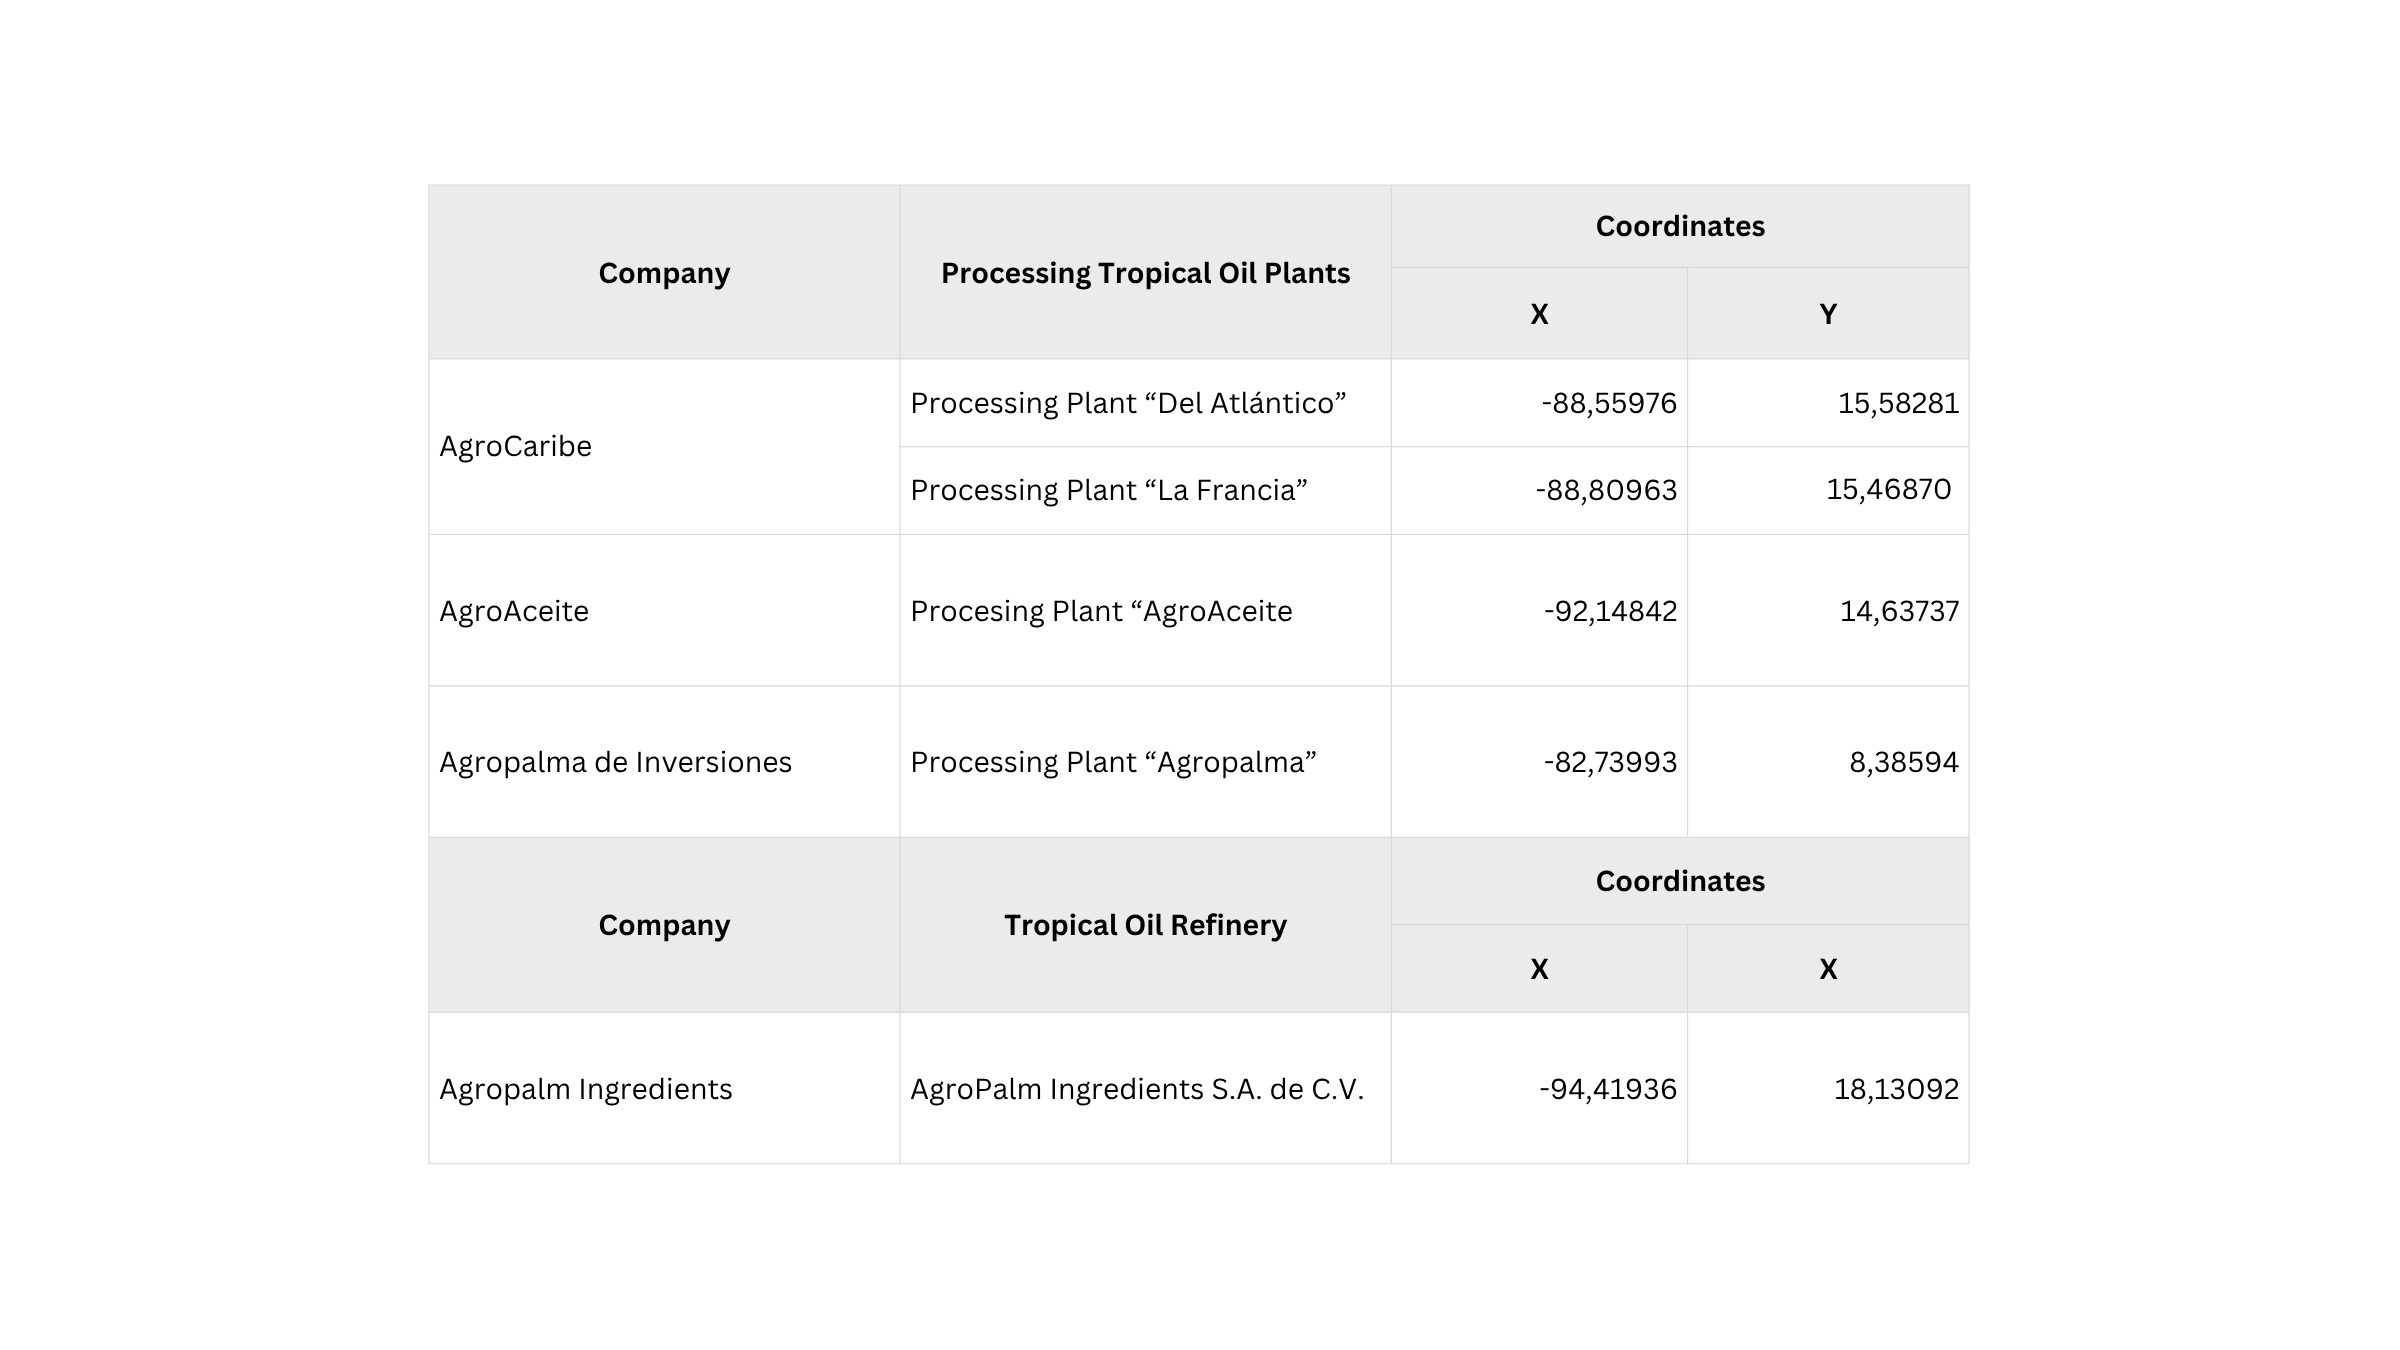This screenshot has width=2400, height=1350.
Task: Click the Agropalm Ingredients company cell
Action: [586, 1089]
